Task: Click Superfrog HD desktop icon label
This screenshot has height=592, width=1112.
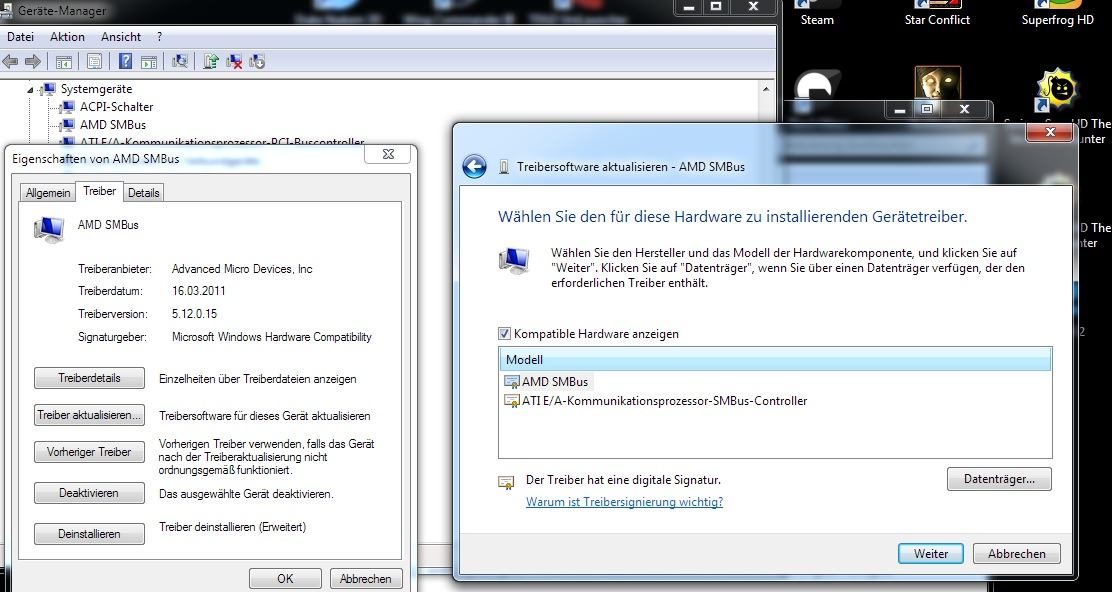Action: click(x=1058, y=20)
